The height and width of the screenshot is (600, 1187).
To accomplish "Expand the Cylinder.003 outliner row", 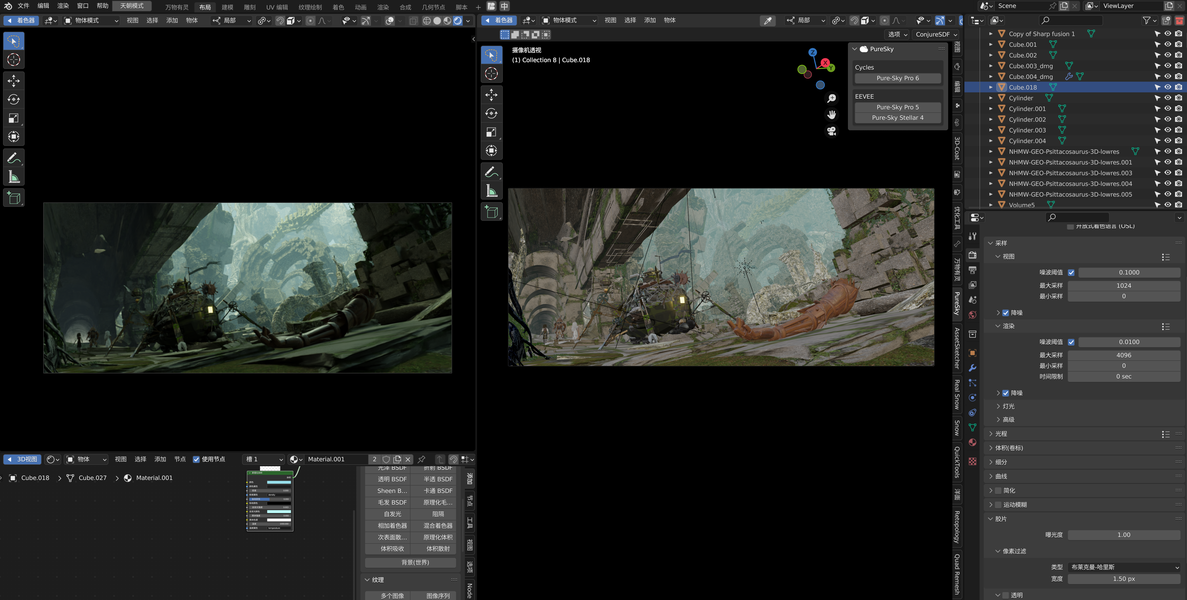I will pos(991,130).
